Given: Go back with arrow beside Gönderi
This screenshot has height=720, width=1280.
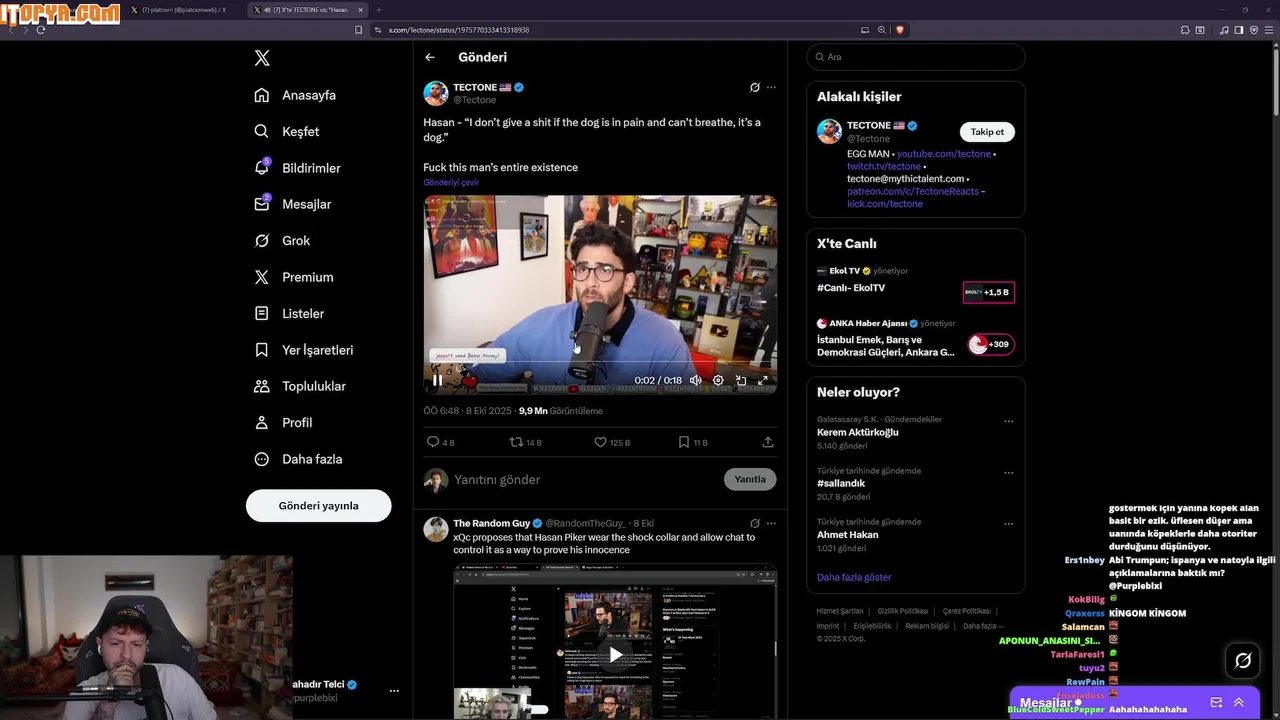Looking at the screenshot, I should 430,57.
